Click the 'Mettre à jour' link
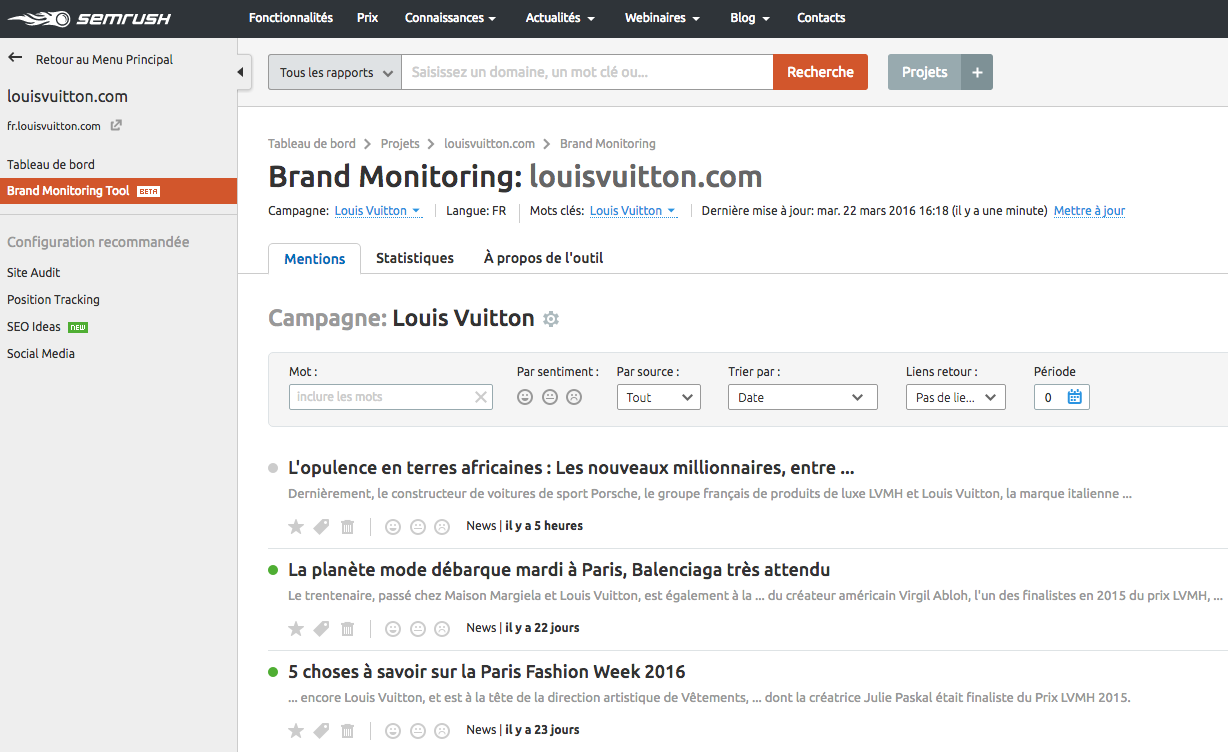Viewport: 1228px width, 752px height. tap(1089, 211)
